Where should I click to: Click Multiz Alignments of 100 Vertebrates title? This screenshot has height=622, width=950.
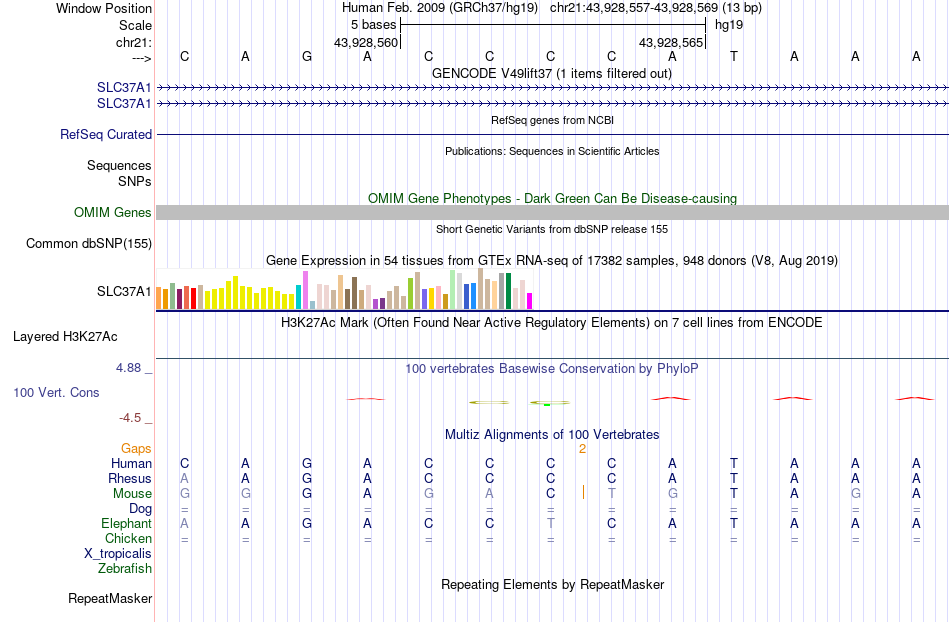552,434
